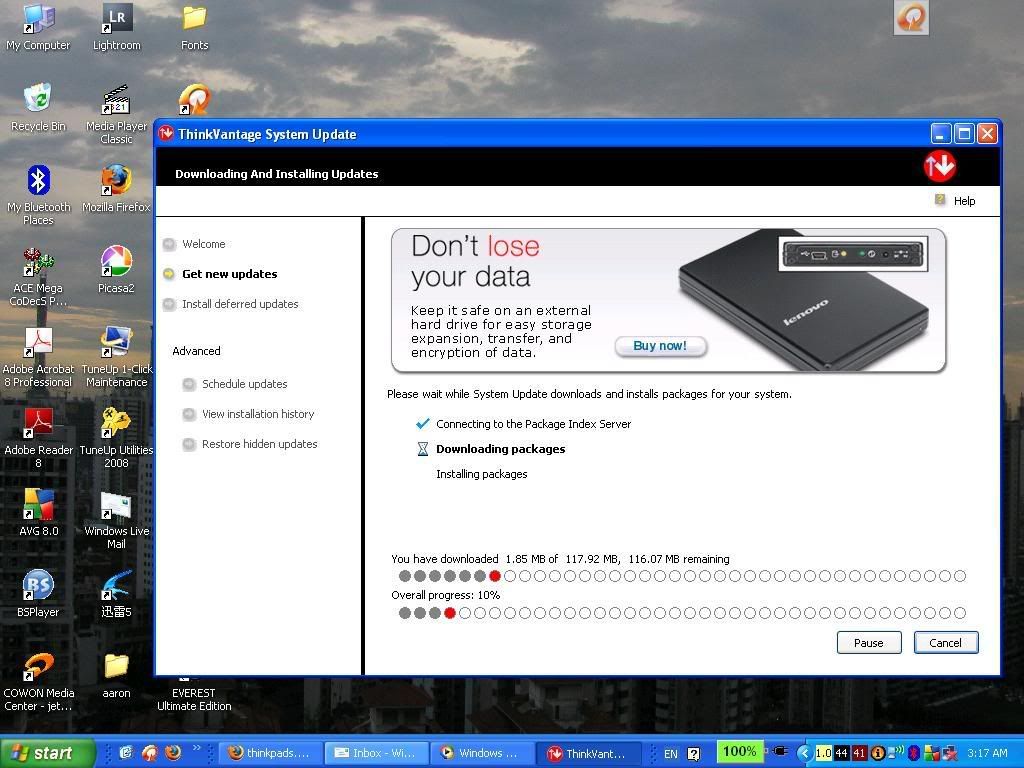Launch Picasa2 from desktop
Screen dimensions: 1024x768
(x=116, y=270)
